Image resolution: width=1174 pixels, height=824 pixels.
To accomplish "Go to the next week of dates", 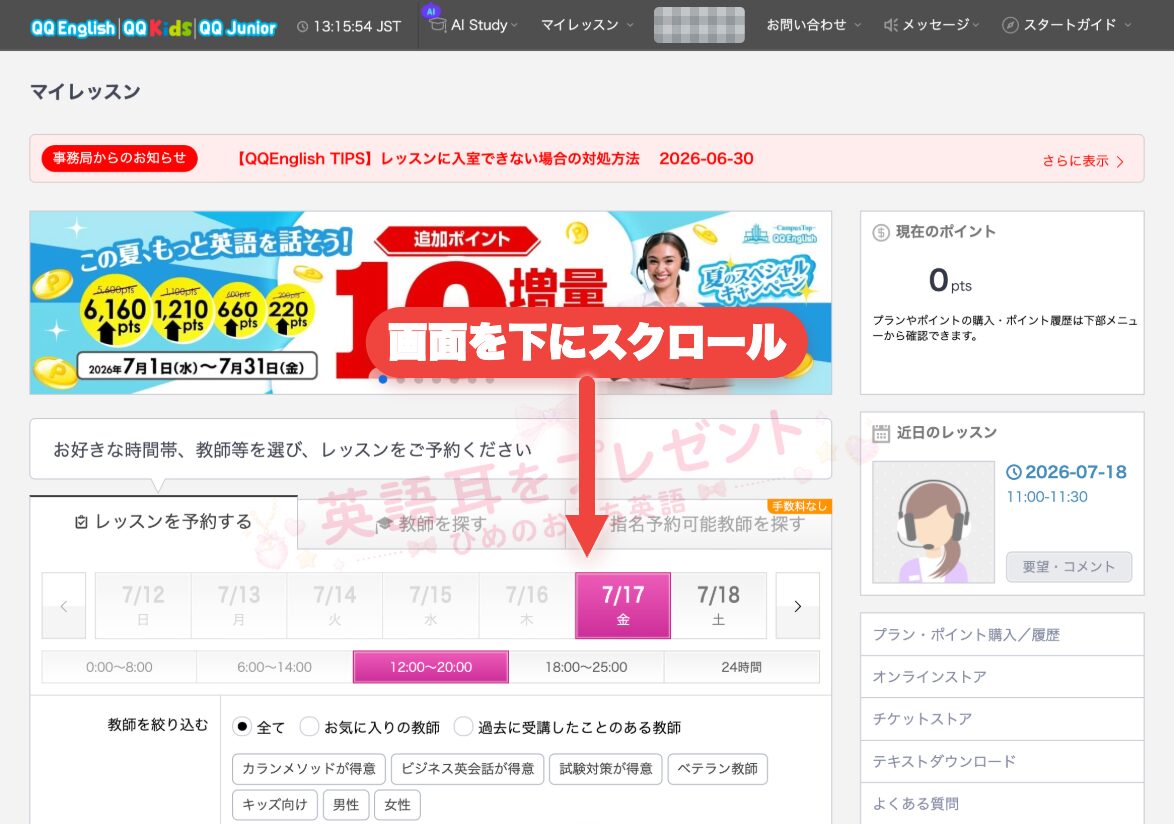I will coord(797,605).
